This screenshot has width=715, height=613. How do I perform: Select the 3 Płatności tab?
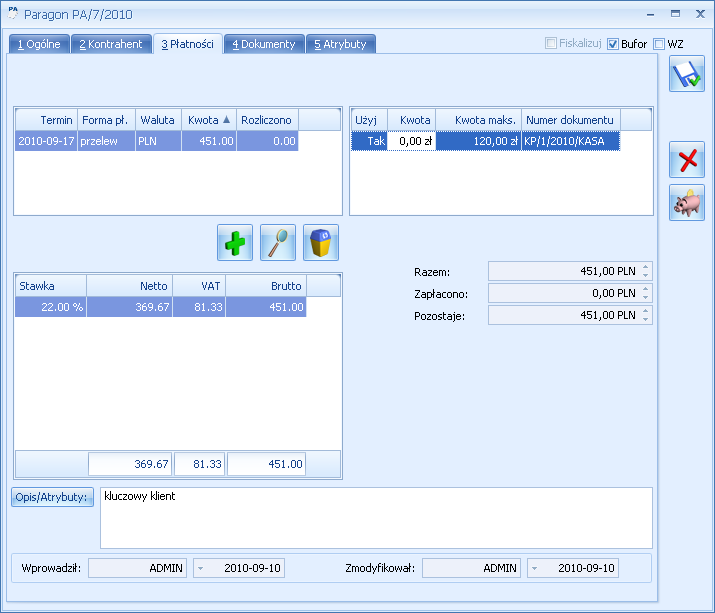[188, 44]
